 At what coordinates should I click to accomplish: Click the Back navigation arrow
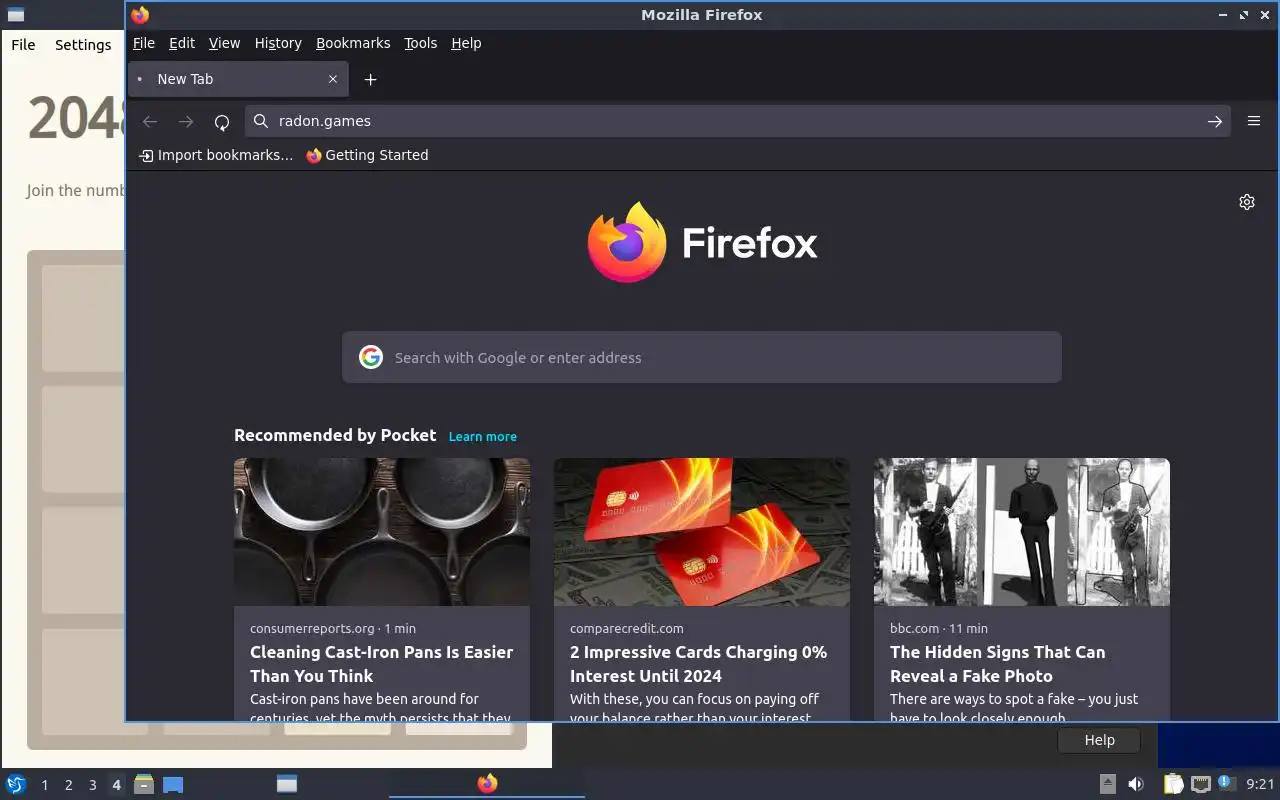[x=150, y=121]
